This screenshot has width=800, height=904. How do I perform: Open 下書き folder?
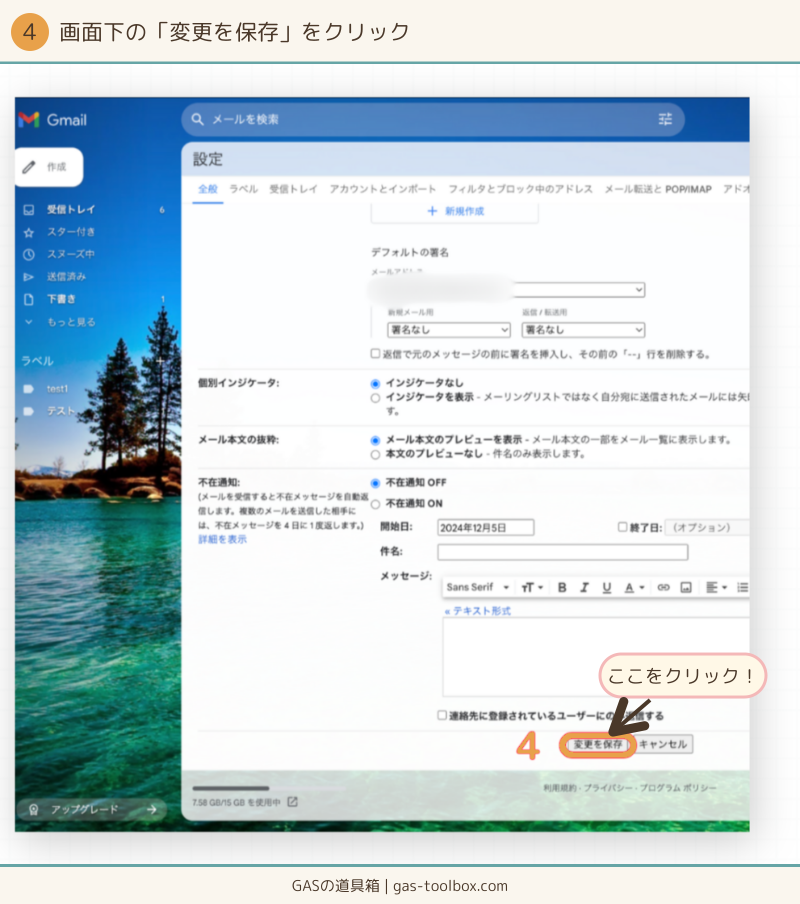pyautogui.click(x=61, y=299)
